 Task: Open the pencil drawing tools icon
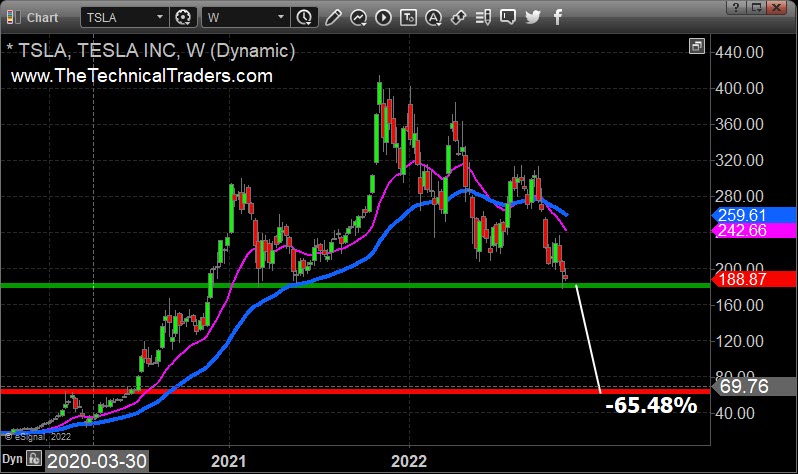coord(333,17)
